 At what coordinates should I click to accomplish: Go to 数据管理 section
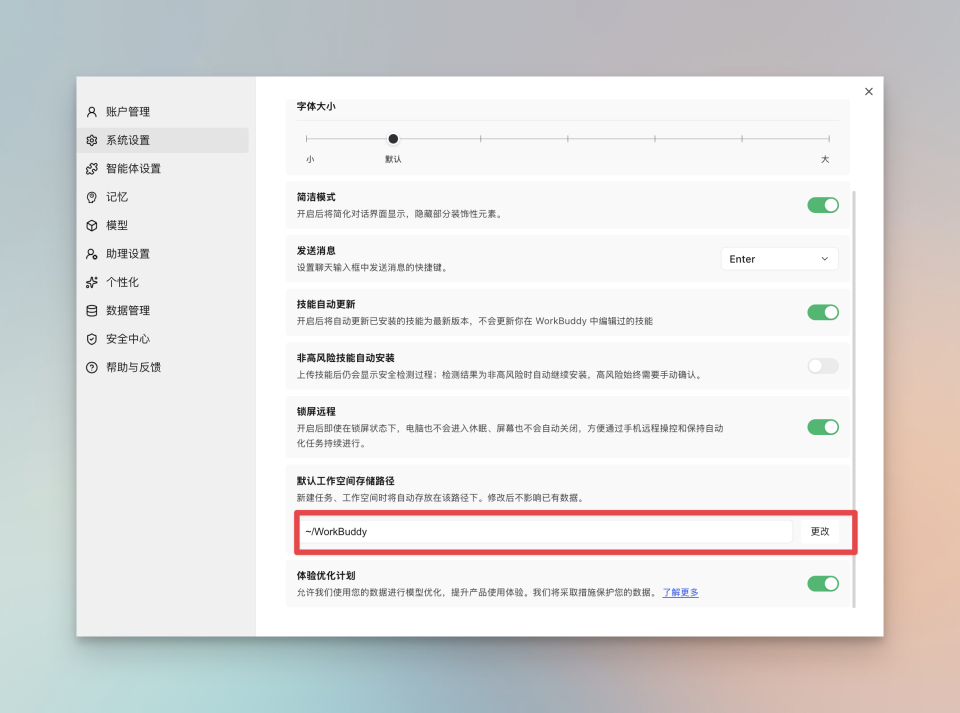point(163,310)
